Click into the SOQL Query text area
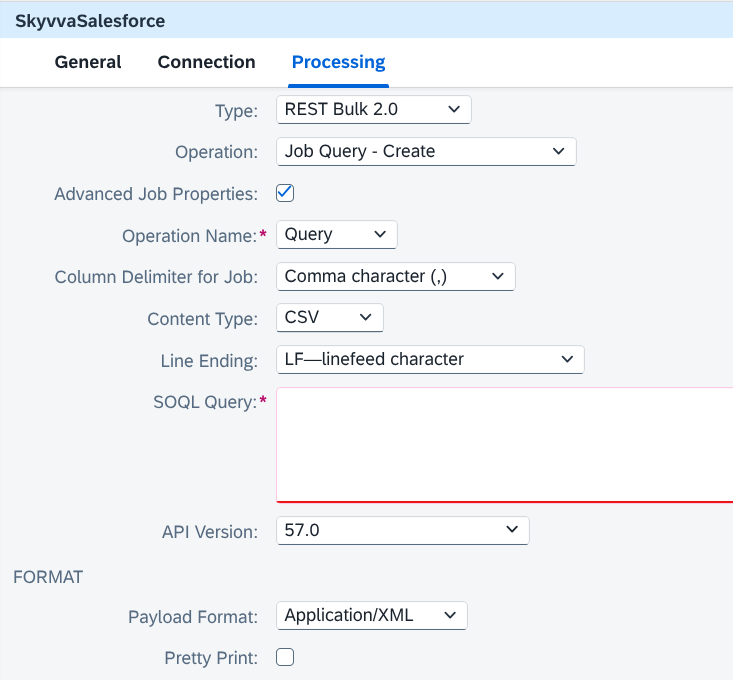The height and width of the screenshot is (680, 733). (504, 445)
